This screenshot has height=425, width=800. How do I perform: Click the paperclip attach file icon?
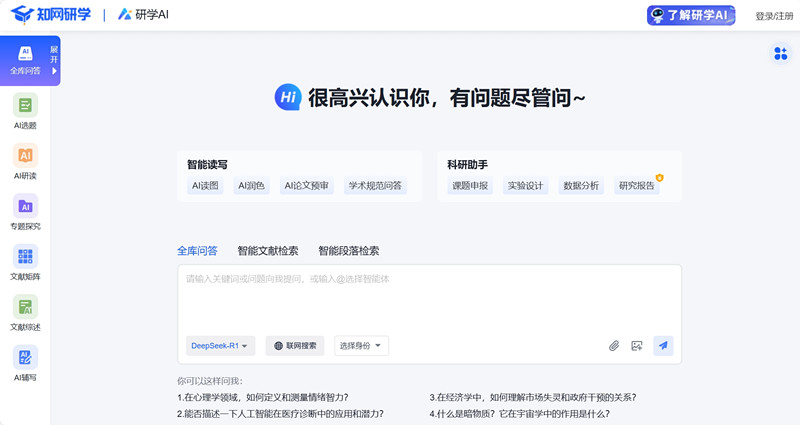pos(614,346)
